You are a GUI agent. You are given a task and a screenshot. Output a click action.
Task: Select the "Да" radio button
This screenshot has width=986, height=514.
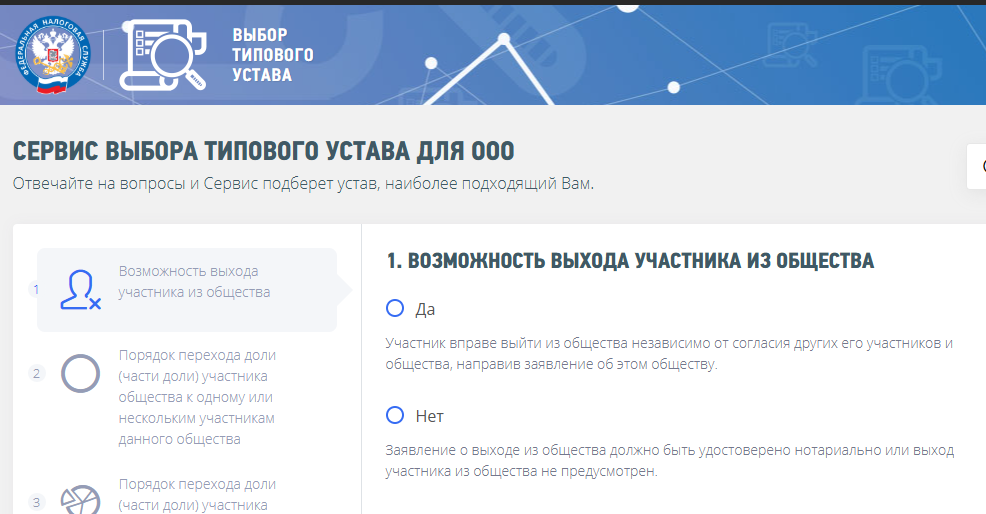coord(395,308)
